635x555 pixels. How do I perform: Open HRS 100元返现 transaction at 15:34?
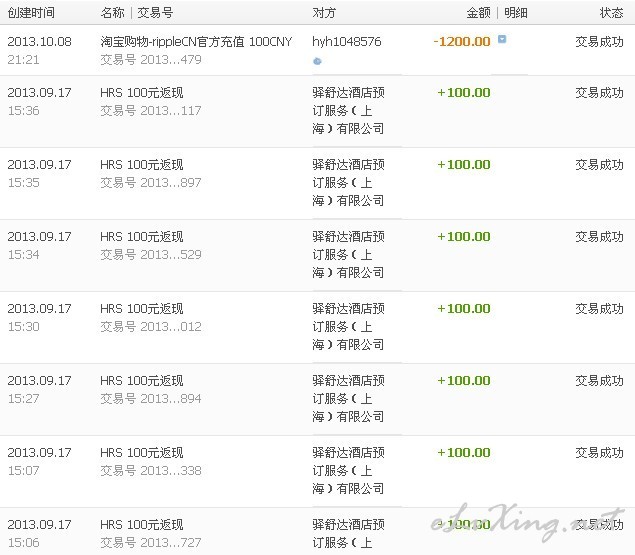pyautogui.click(x=142, y=237)
